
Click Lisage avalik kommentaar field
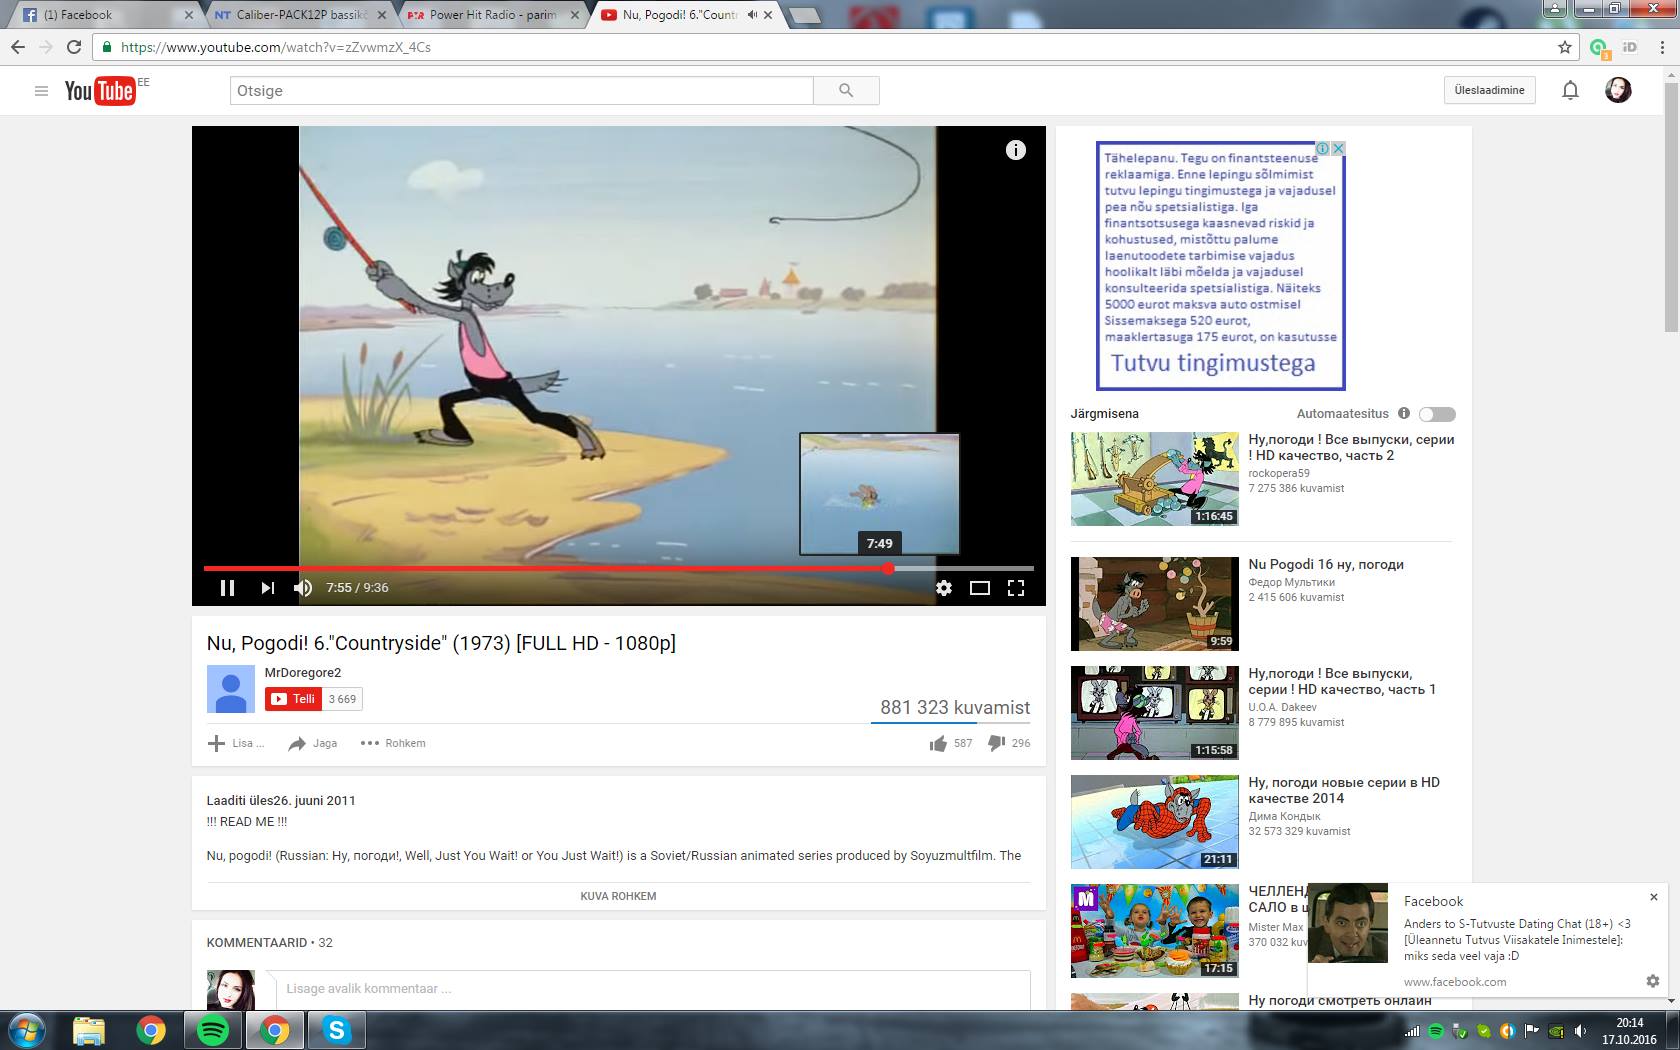click(652, 989)
